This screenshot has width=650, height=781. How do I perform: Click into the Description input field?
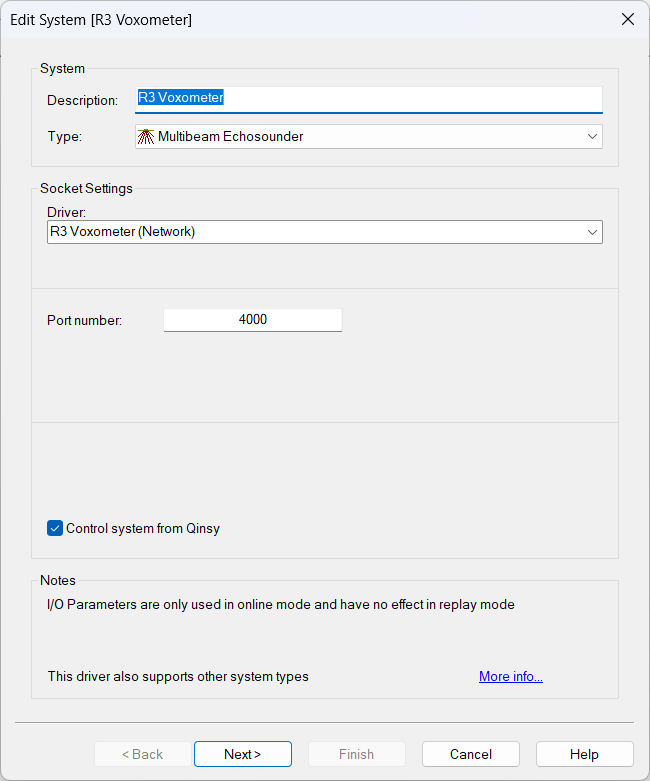tap(369, 99)
